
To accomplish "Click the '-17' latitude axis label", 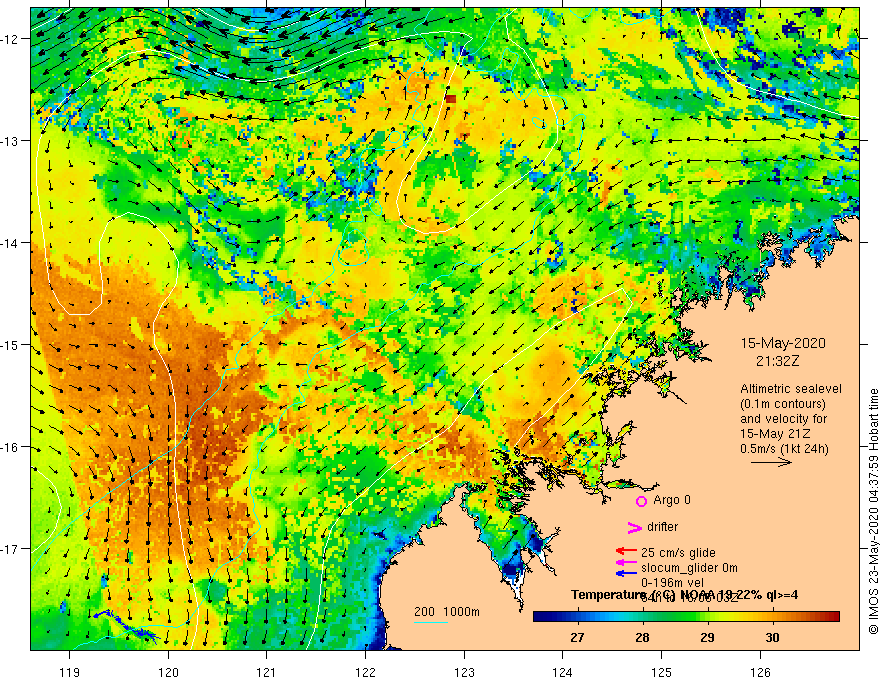I will pyautogui.click(x=11, y=549).
